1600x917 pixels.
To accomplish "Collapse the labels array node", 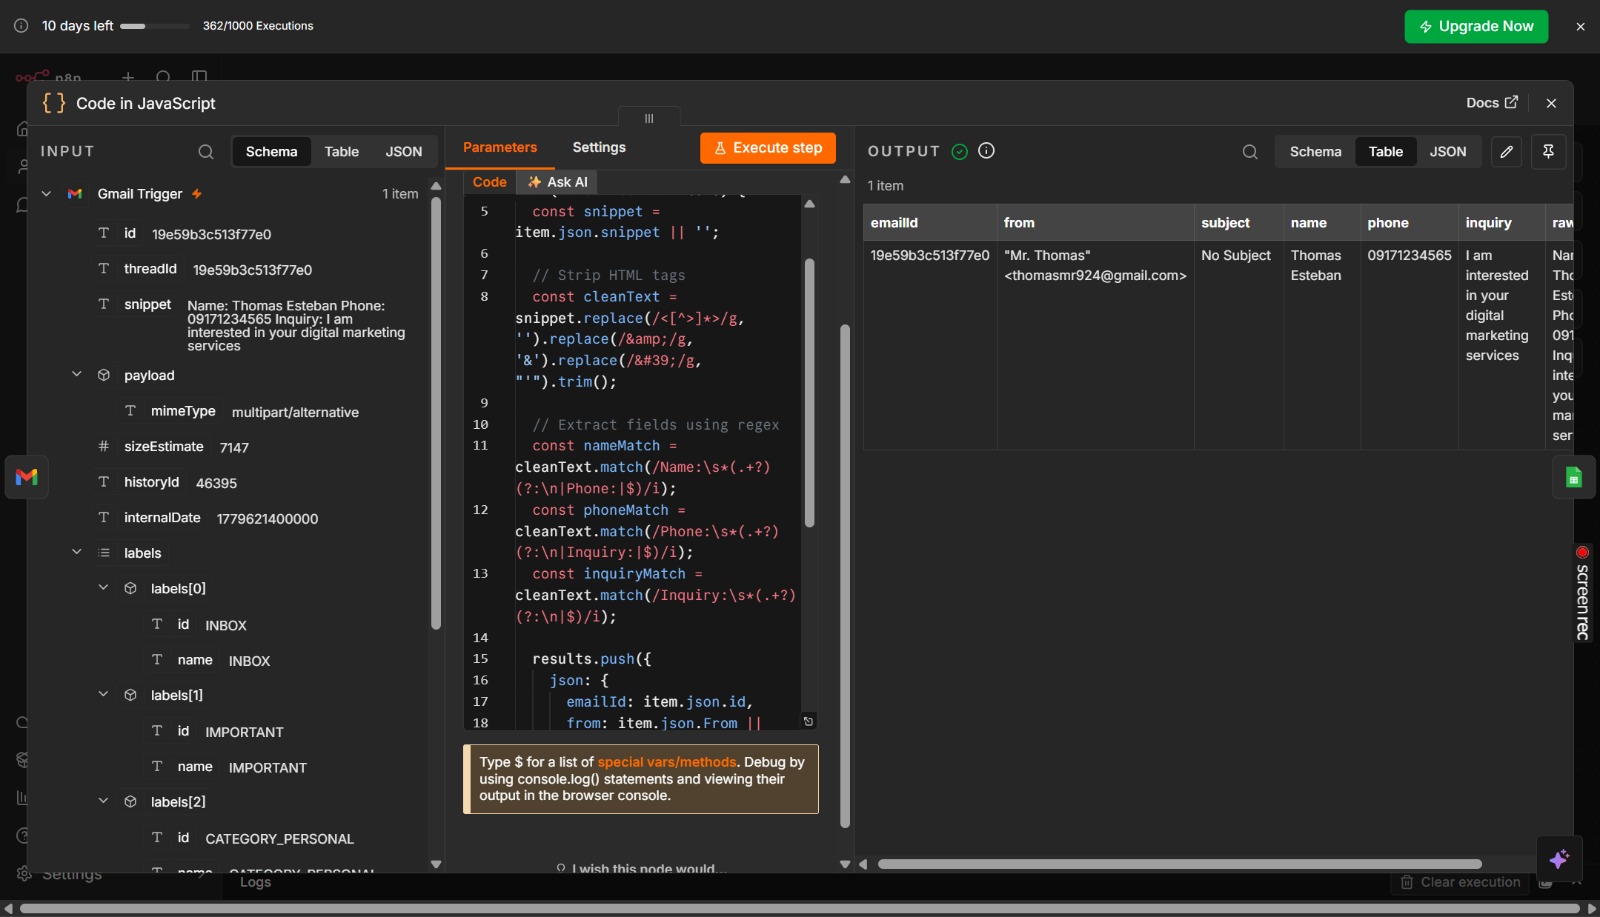I will pyautogui.click(x=76, y=552).
